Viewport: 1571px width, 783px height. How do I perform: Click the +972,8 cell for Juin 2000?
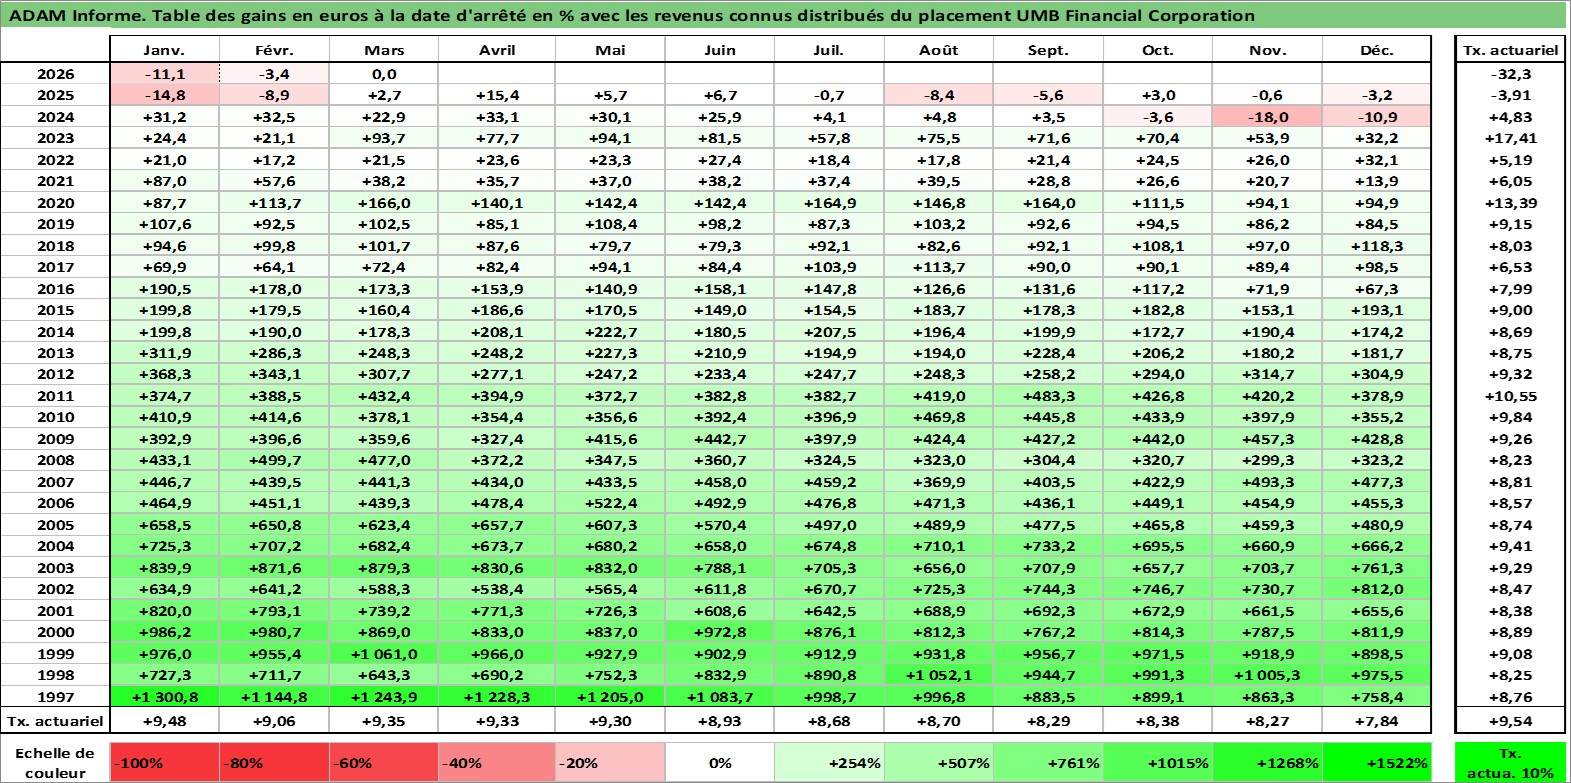720,632
